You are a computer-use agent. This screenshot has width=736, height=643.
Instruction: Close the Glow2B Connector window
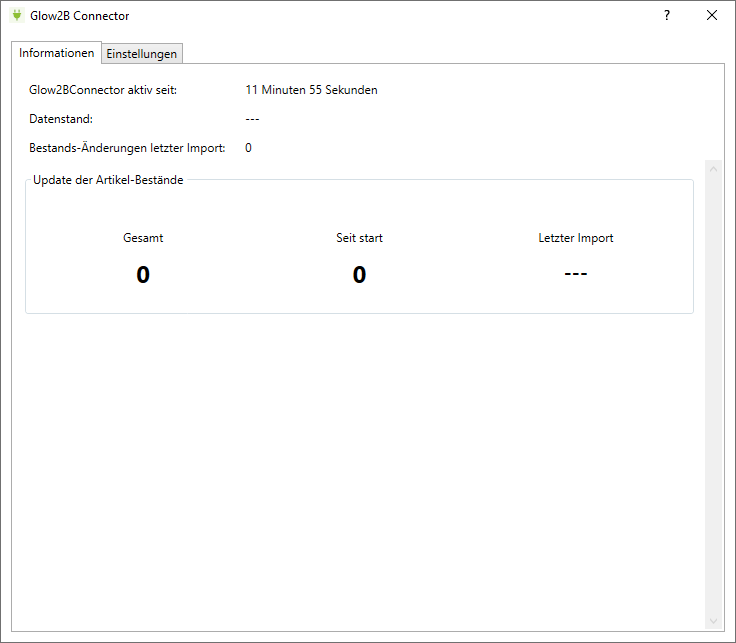click(712, 16)
